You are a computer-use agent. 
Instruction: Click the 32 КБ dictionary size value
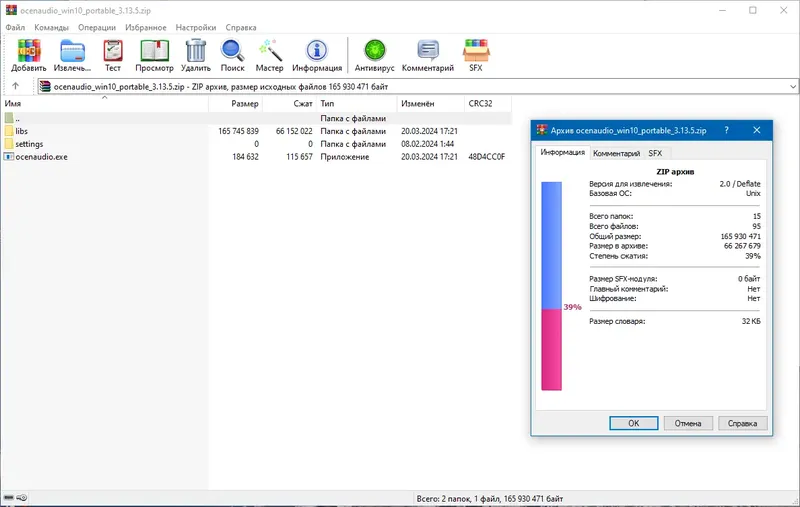[x=751, y=321]
